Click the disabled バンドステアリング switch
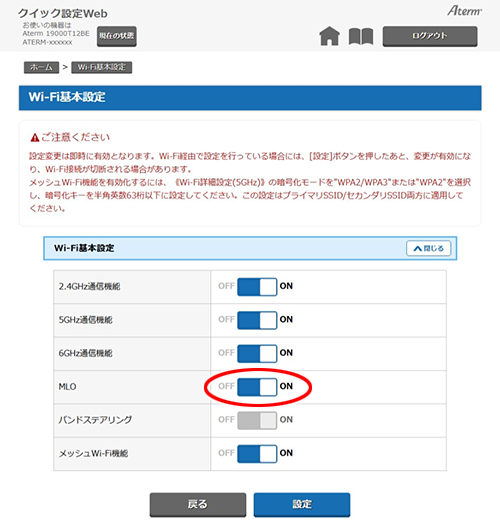This screenshot has height=525, width=500. pos(257,420)
